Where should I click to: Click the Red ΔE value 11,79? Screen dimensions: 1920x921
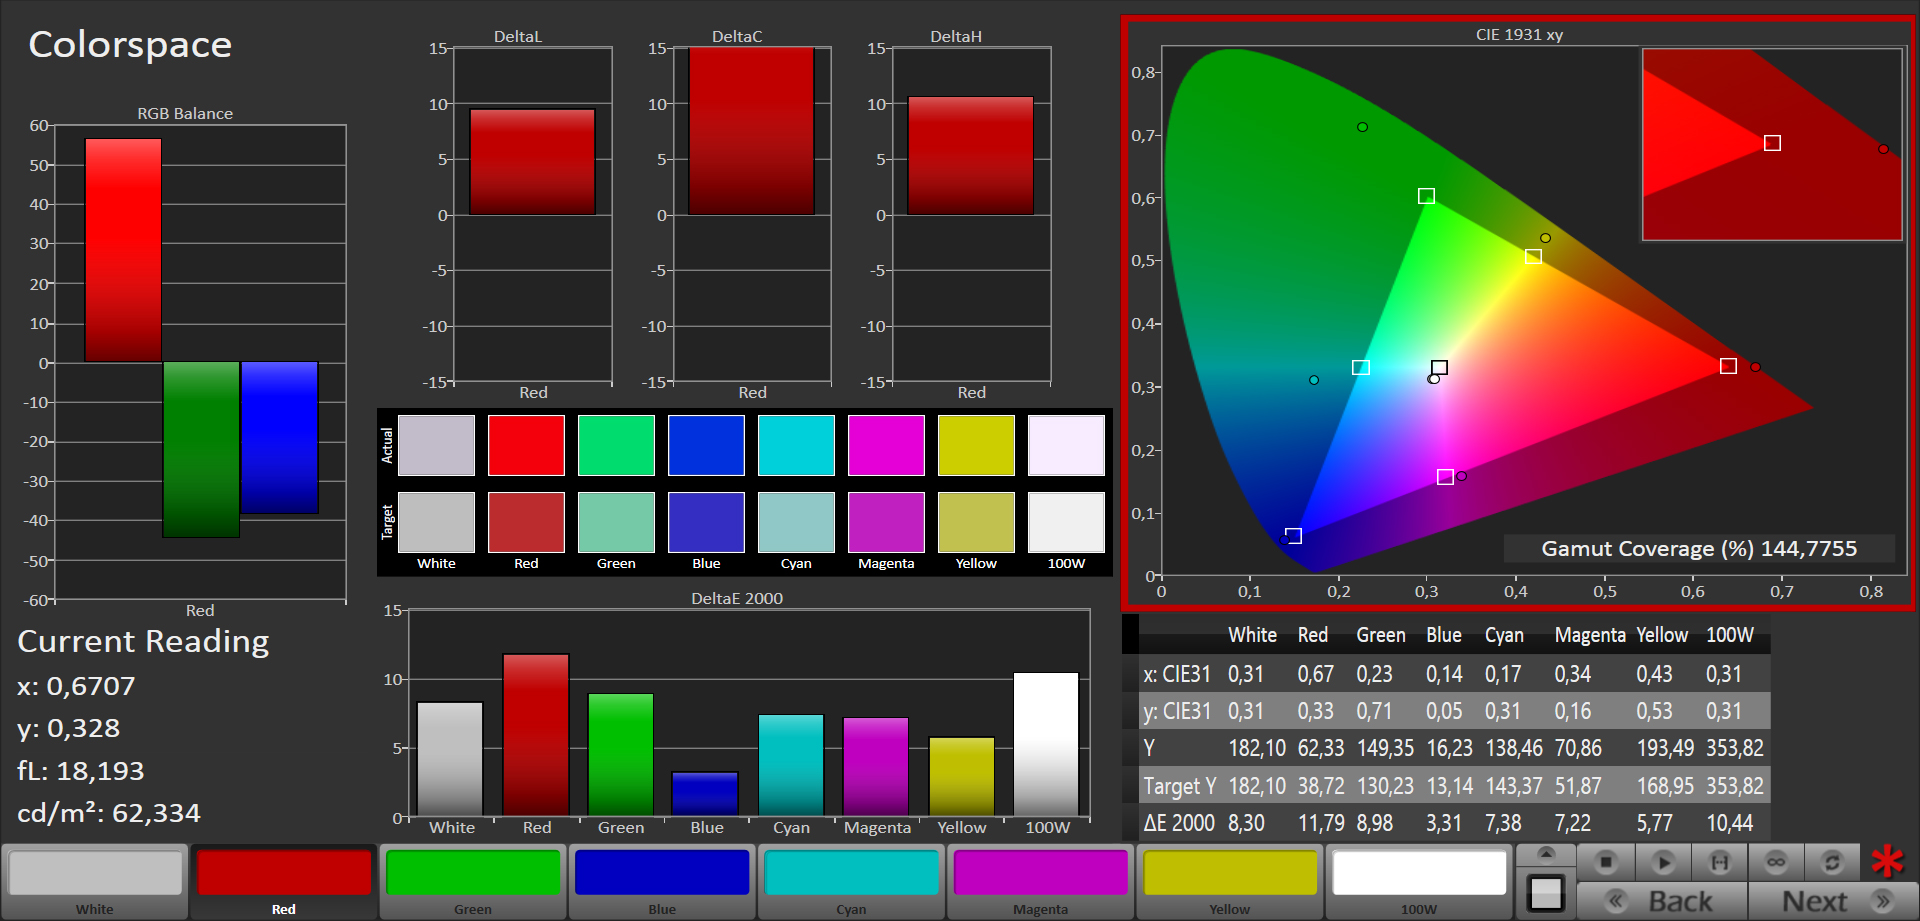point(1321,823)
